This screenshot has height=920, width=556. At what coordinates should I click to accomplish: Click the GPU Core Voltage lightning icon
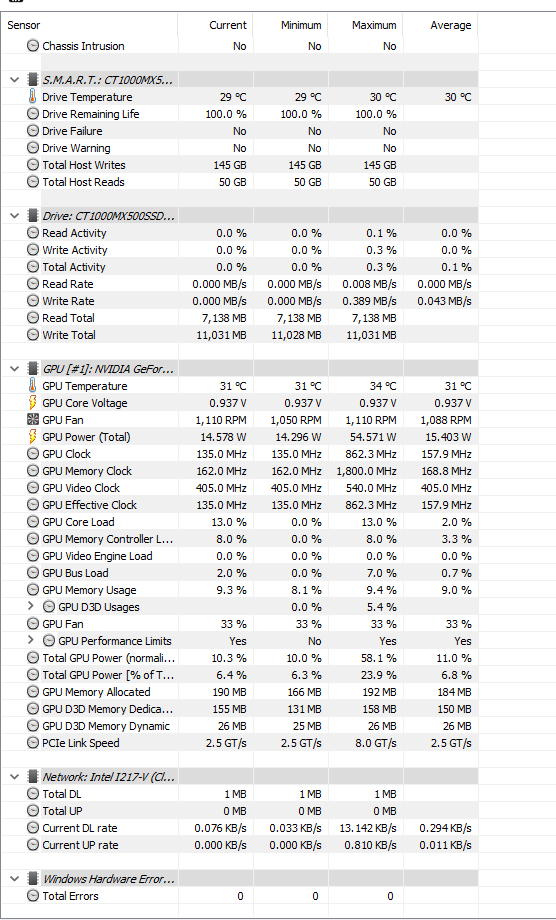33,403
